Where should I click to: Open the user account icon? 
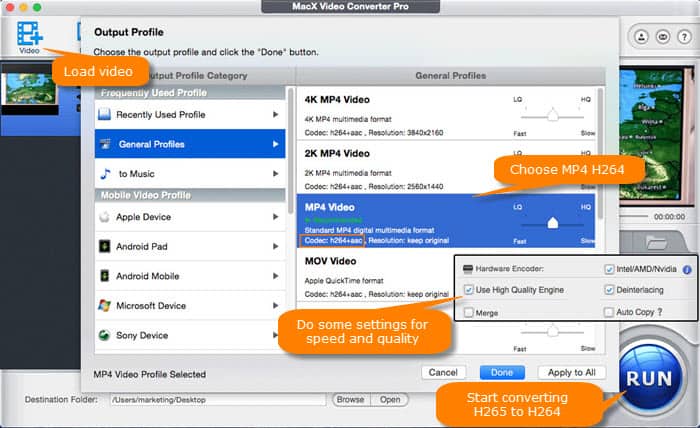coord(641,37)
